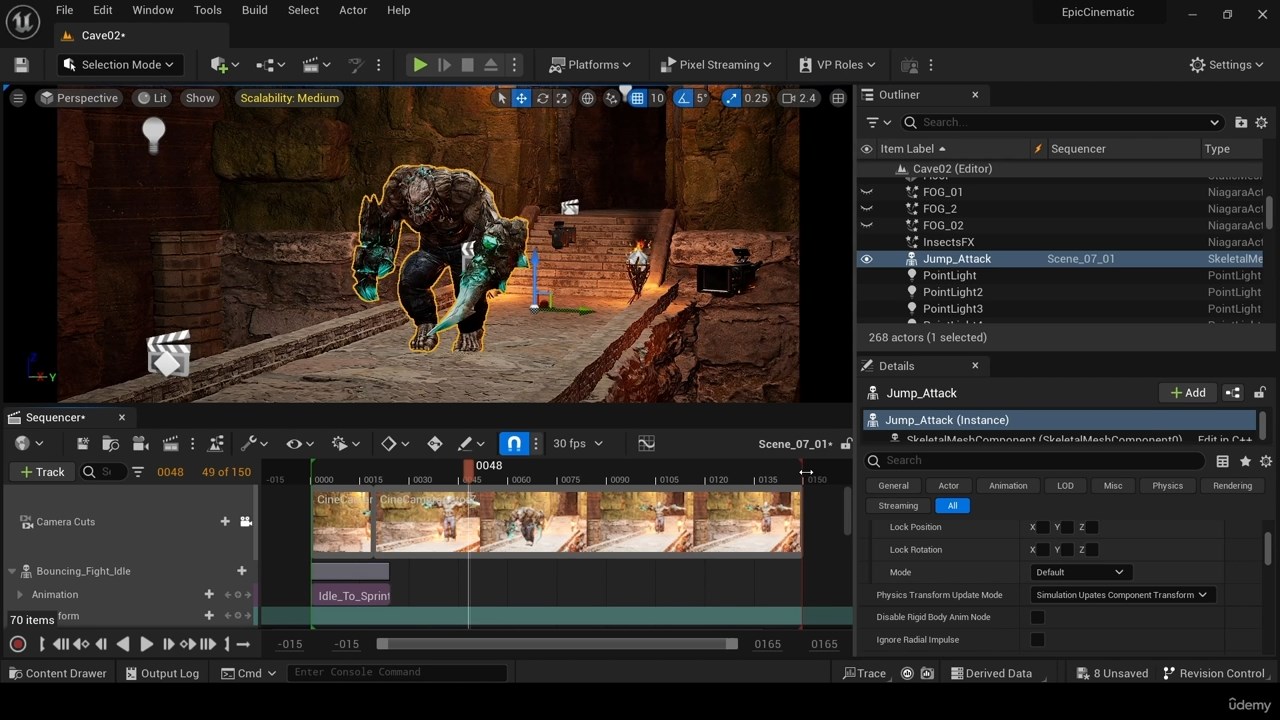The height and width of the screenshot is (720, 1280).
Task: Expand the Animation track under Bouncing_Fight_Idle
Action: tap(20, 595)
